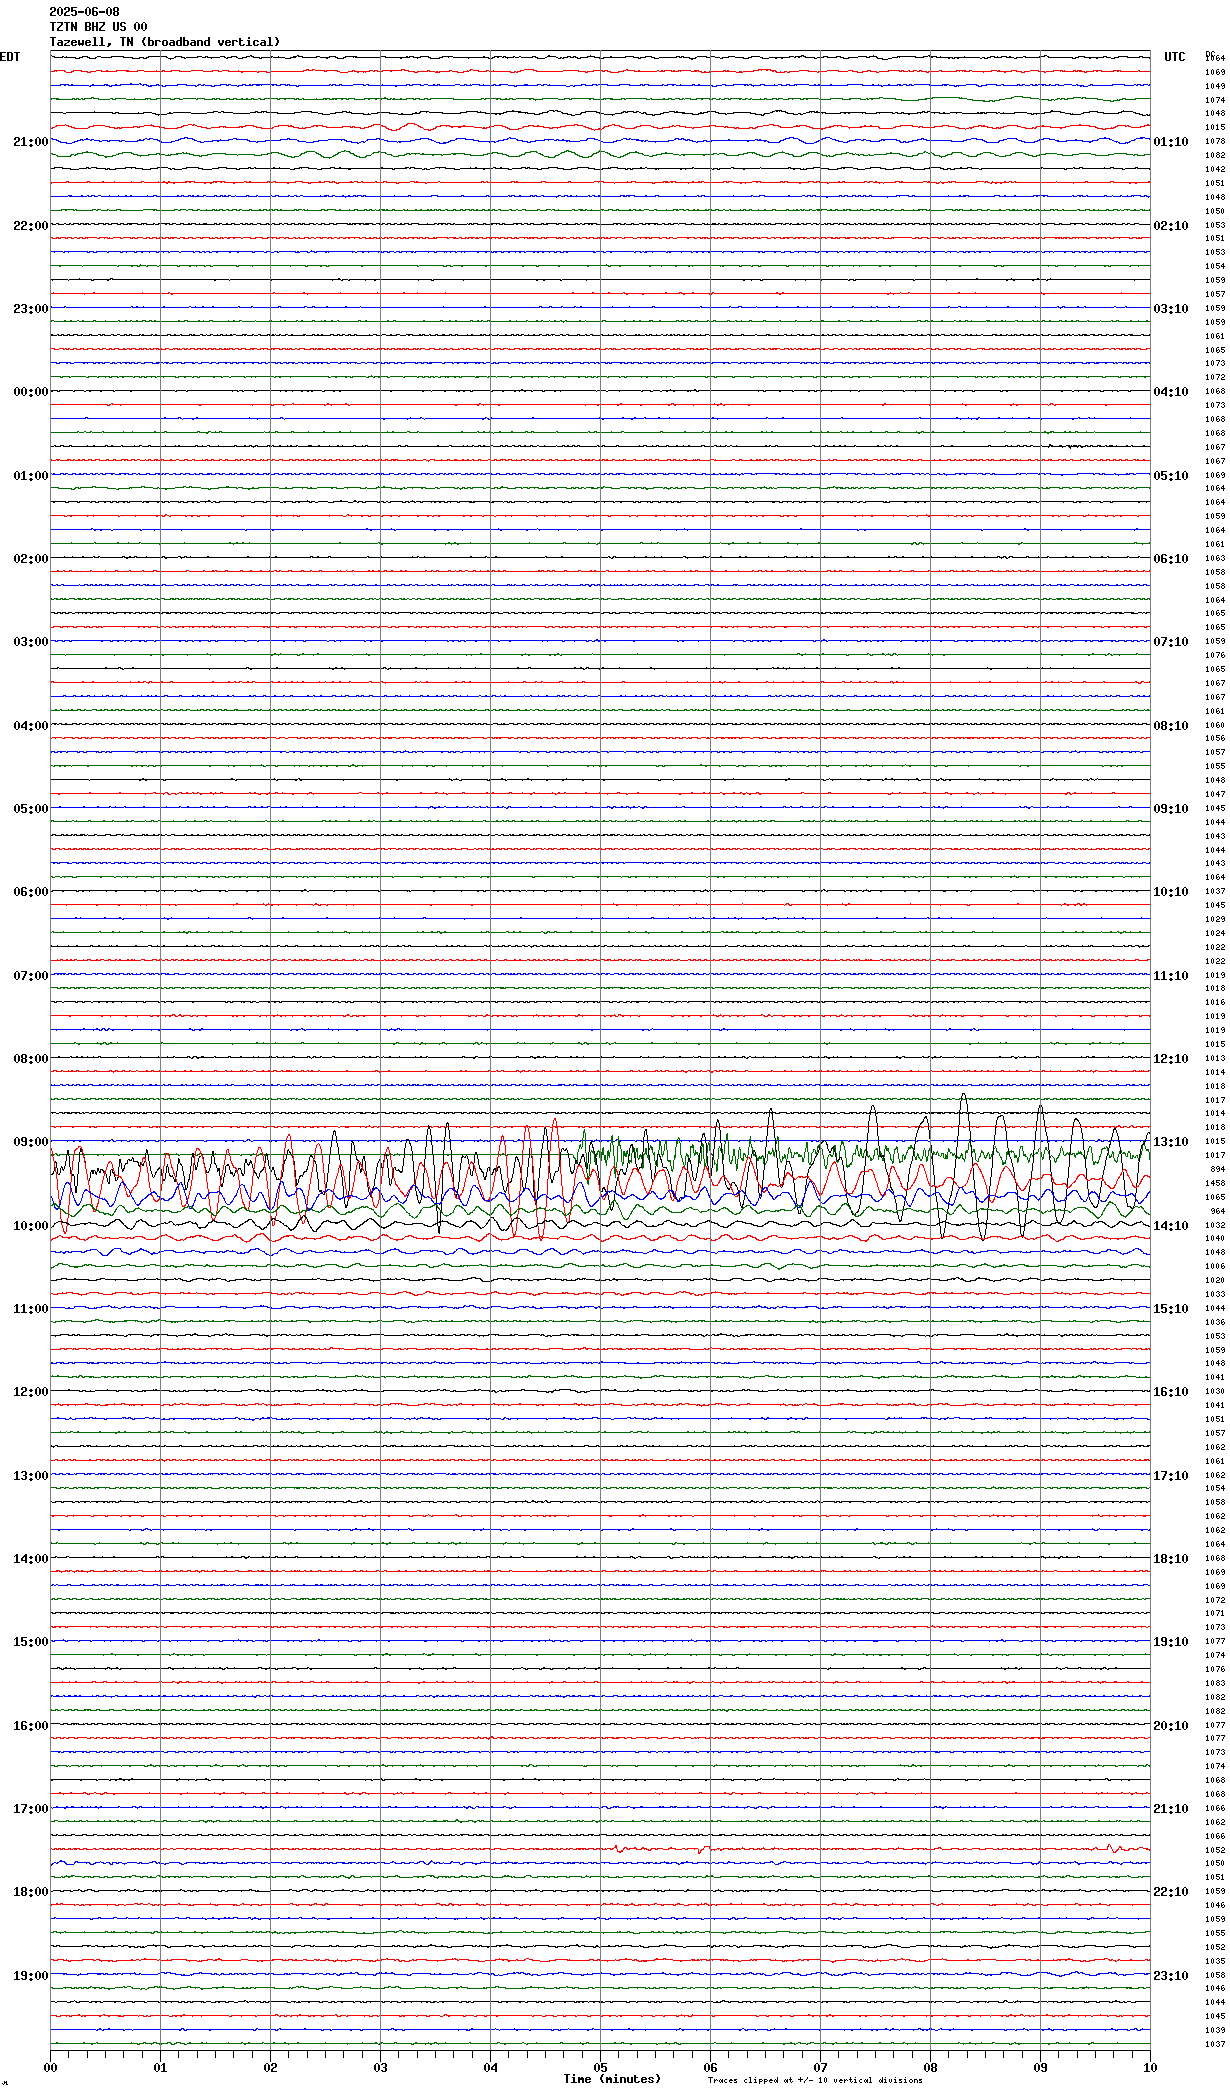This screenshot has width=1230, height=2094.
Task: Click the 14:10 UTC time label
Action: point(1171,1226)
